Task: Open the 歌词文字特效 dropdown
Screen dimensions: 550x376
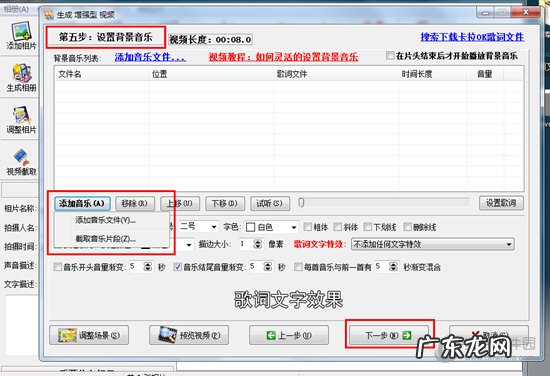Action: pos(433,244)
